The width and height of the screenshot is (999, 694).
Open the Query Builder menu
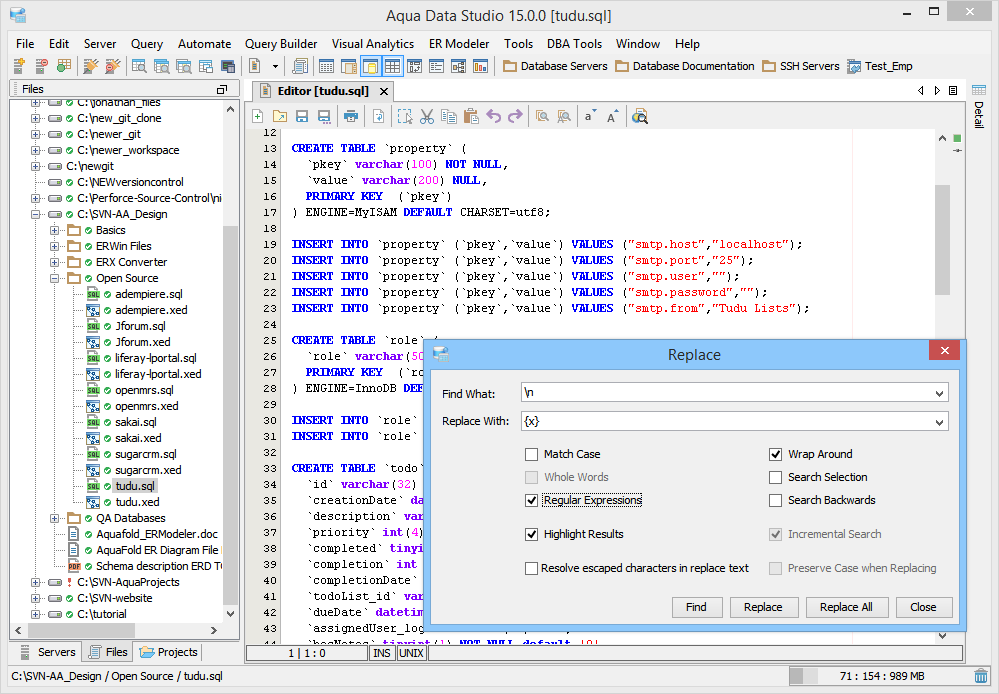(x=281, y=44)
